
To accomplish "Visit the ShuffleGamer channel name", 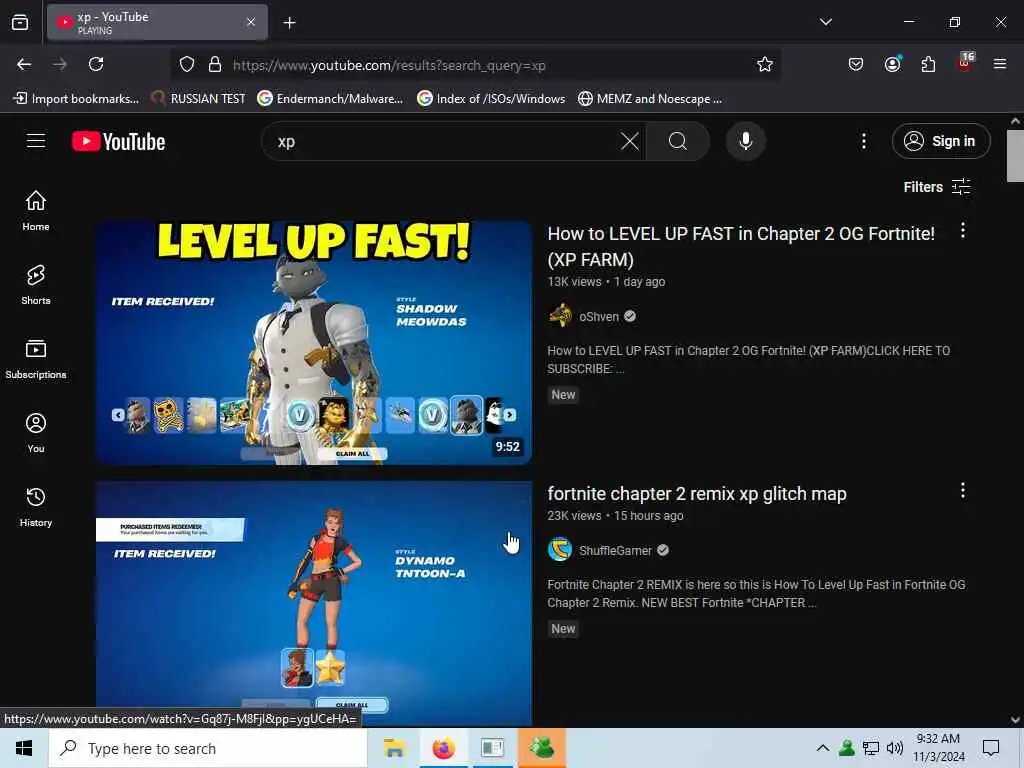I will (615, 551).
